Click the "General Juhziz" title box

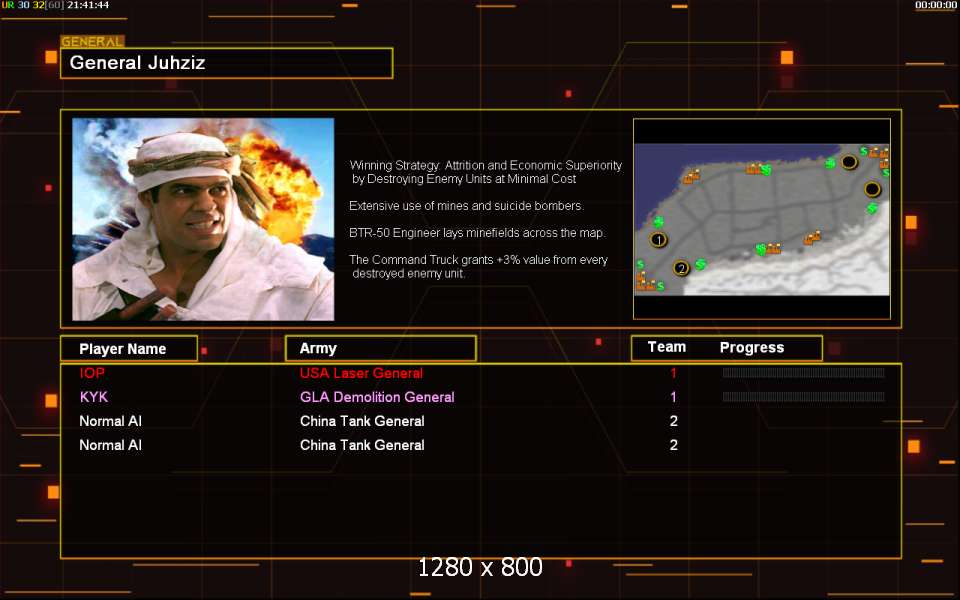[227, 63]
